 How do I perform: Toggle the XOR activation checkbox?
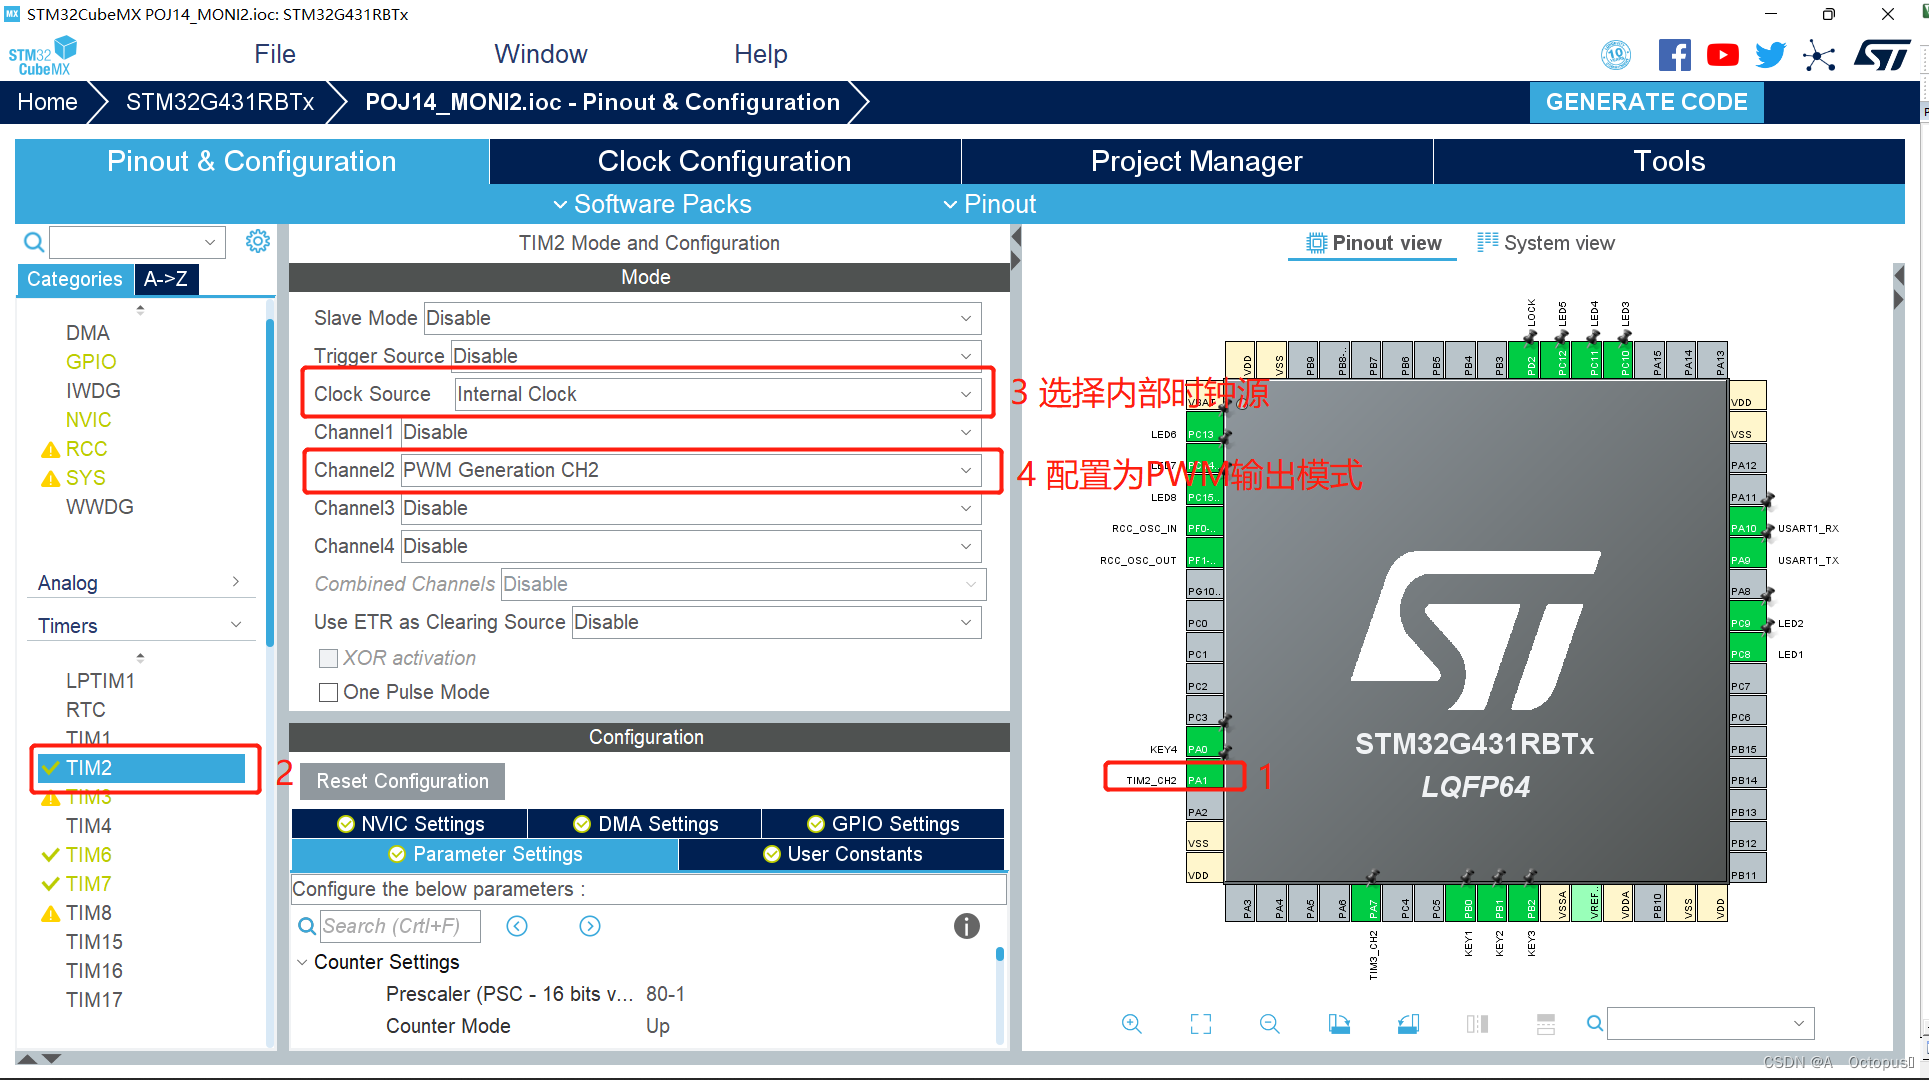[326, 659]
